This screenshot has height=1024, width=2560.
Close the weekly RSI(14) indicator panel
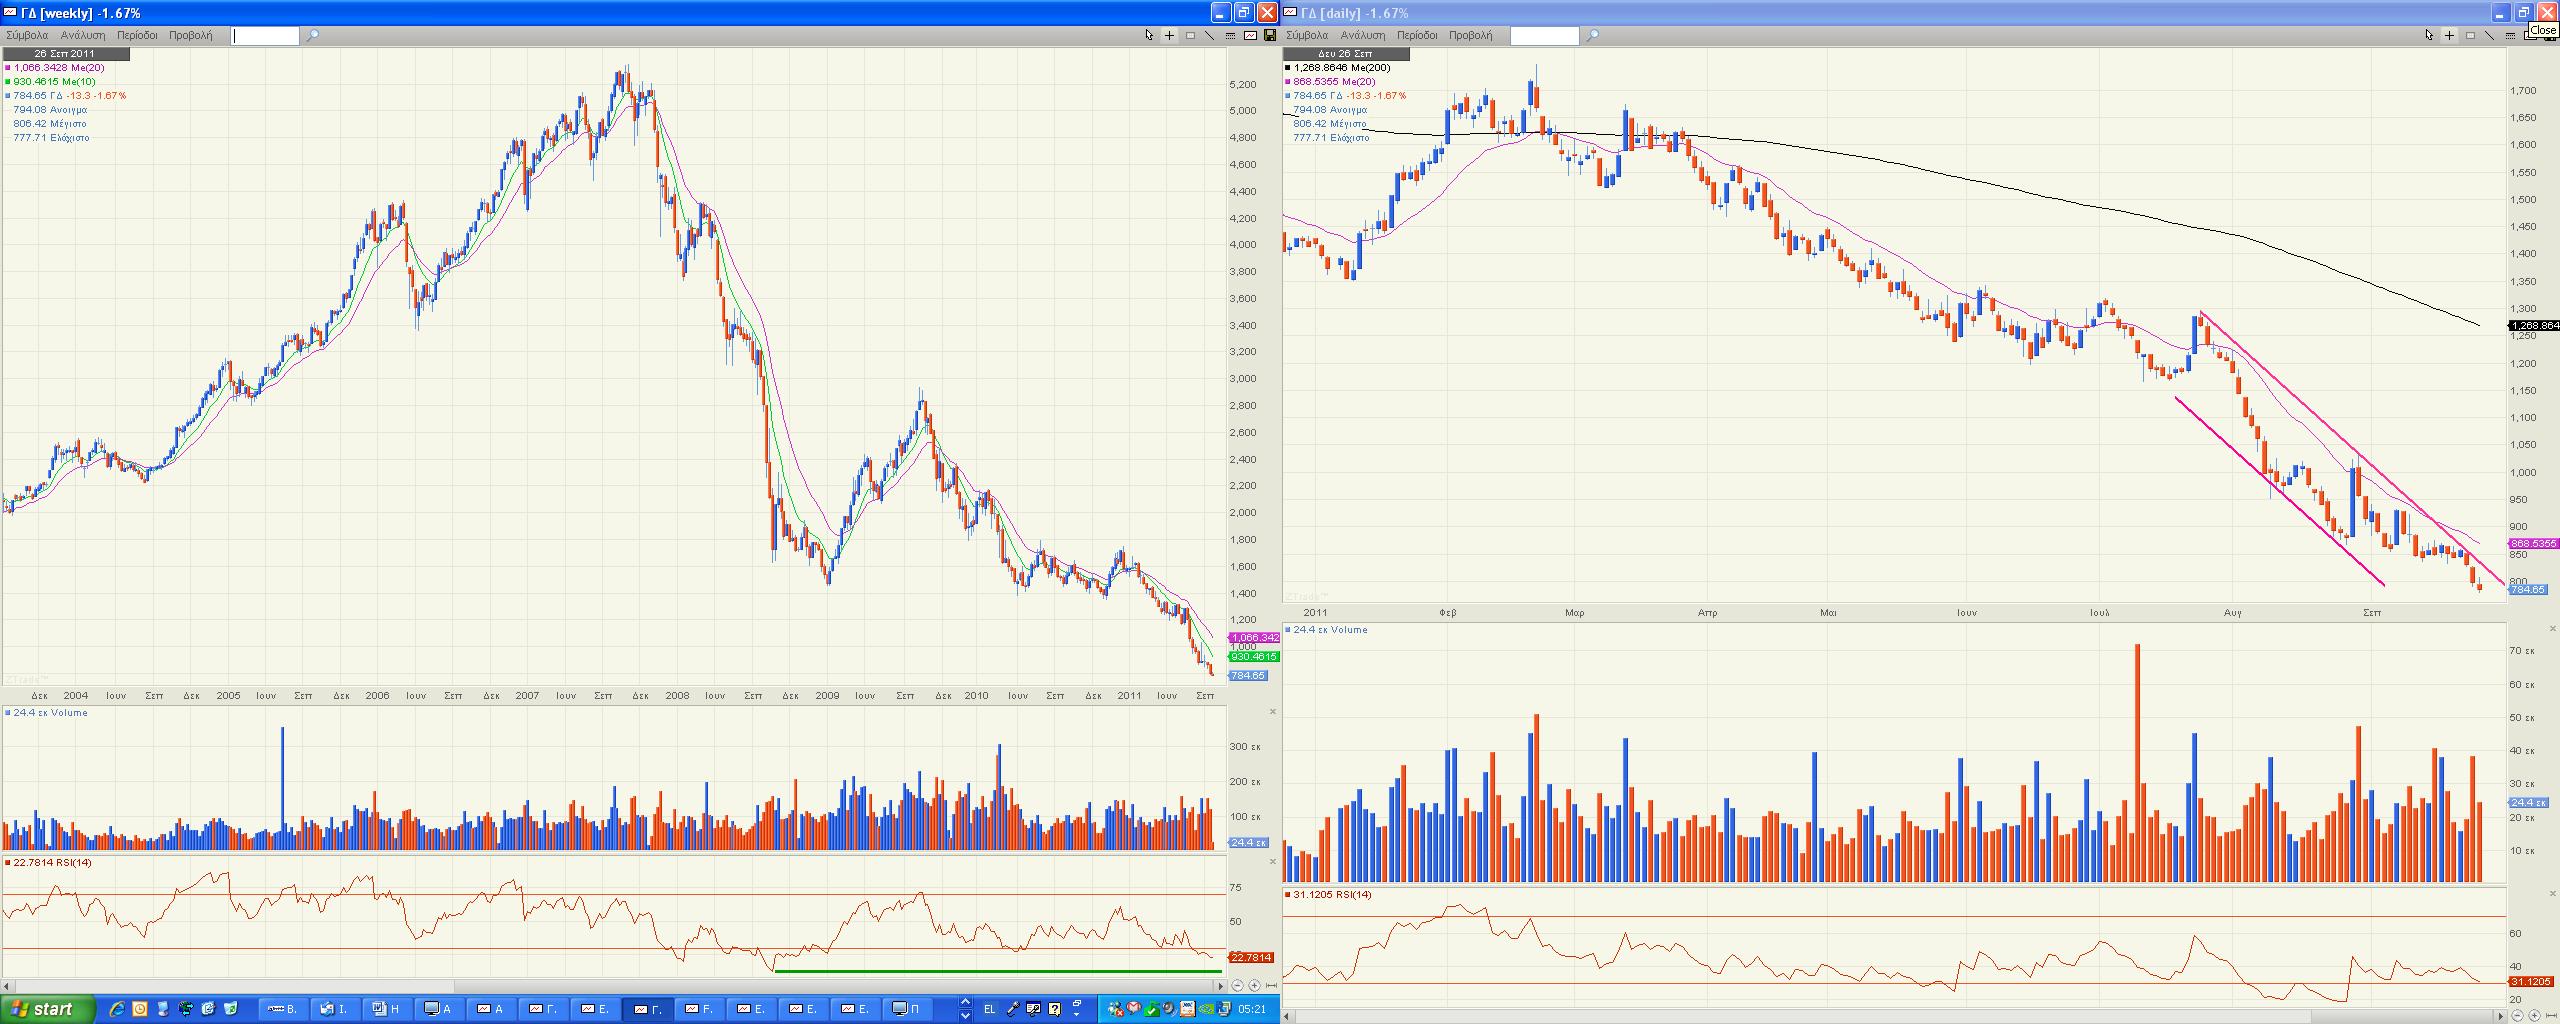coord(1273,861)
